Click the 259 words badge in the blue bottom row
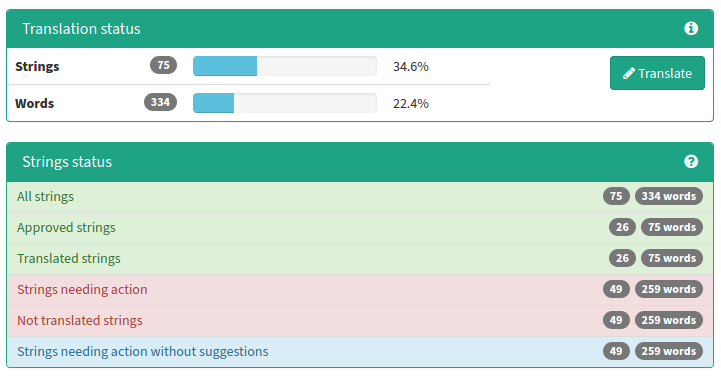The height and width of the screenshot is (378, 721). pos(669,351)
